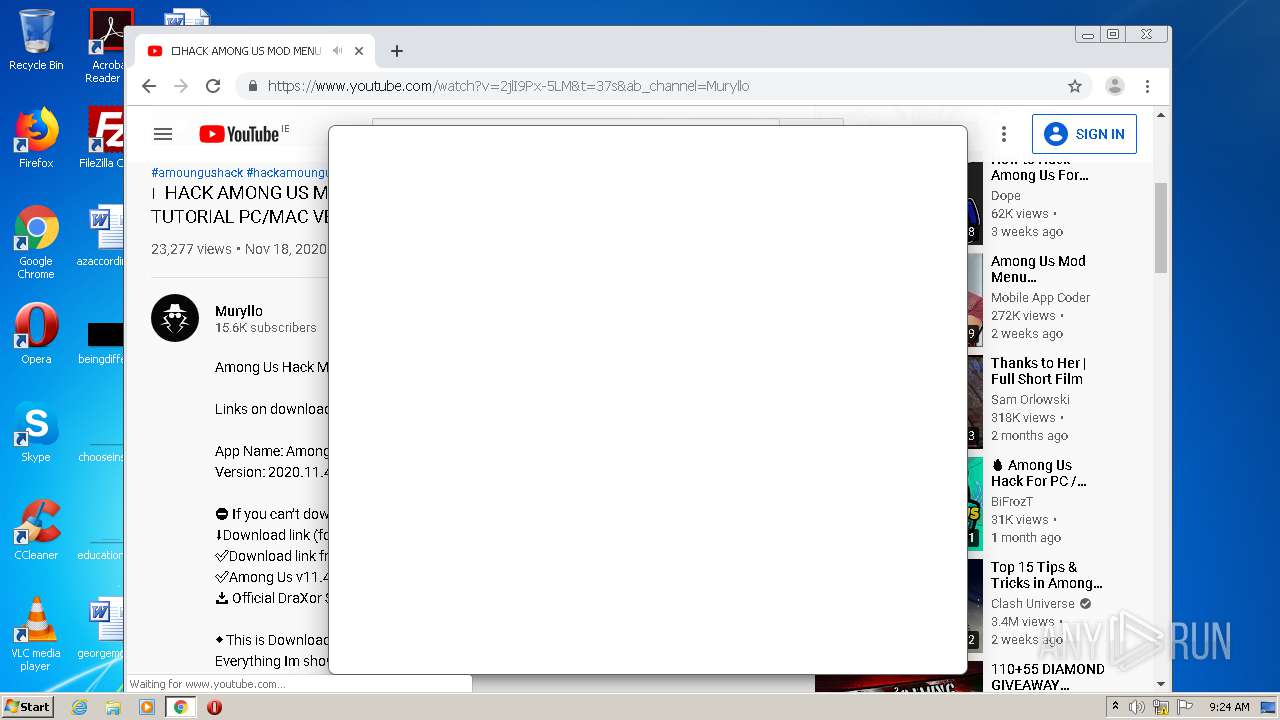Open the Chrome profile avatar
1280x720 pixels.
(1114, 86)
